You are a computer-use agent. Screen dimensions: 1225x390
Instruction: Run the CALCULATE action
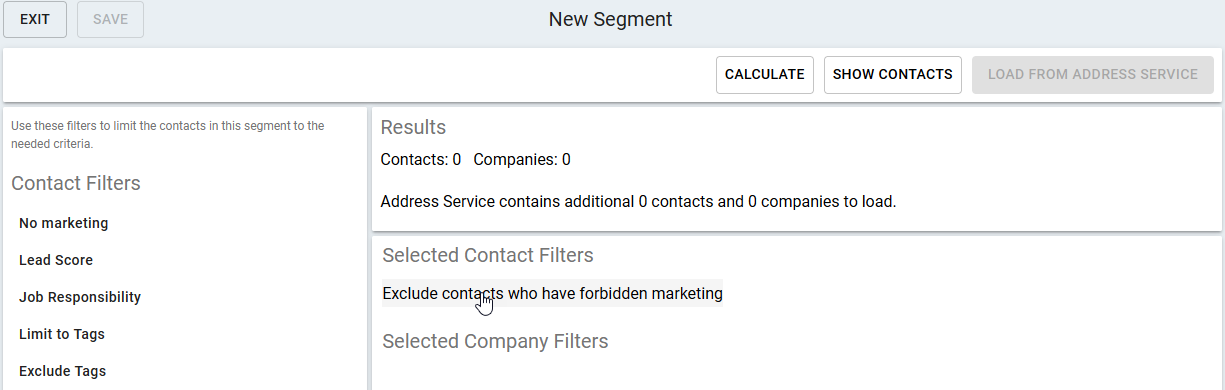click(765, 75)
